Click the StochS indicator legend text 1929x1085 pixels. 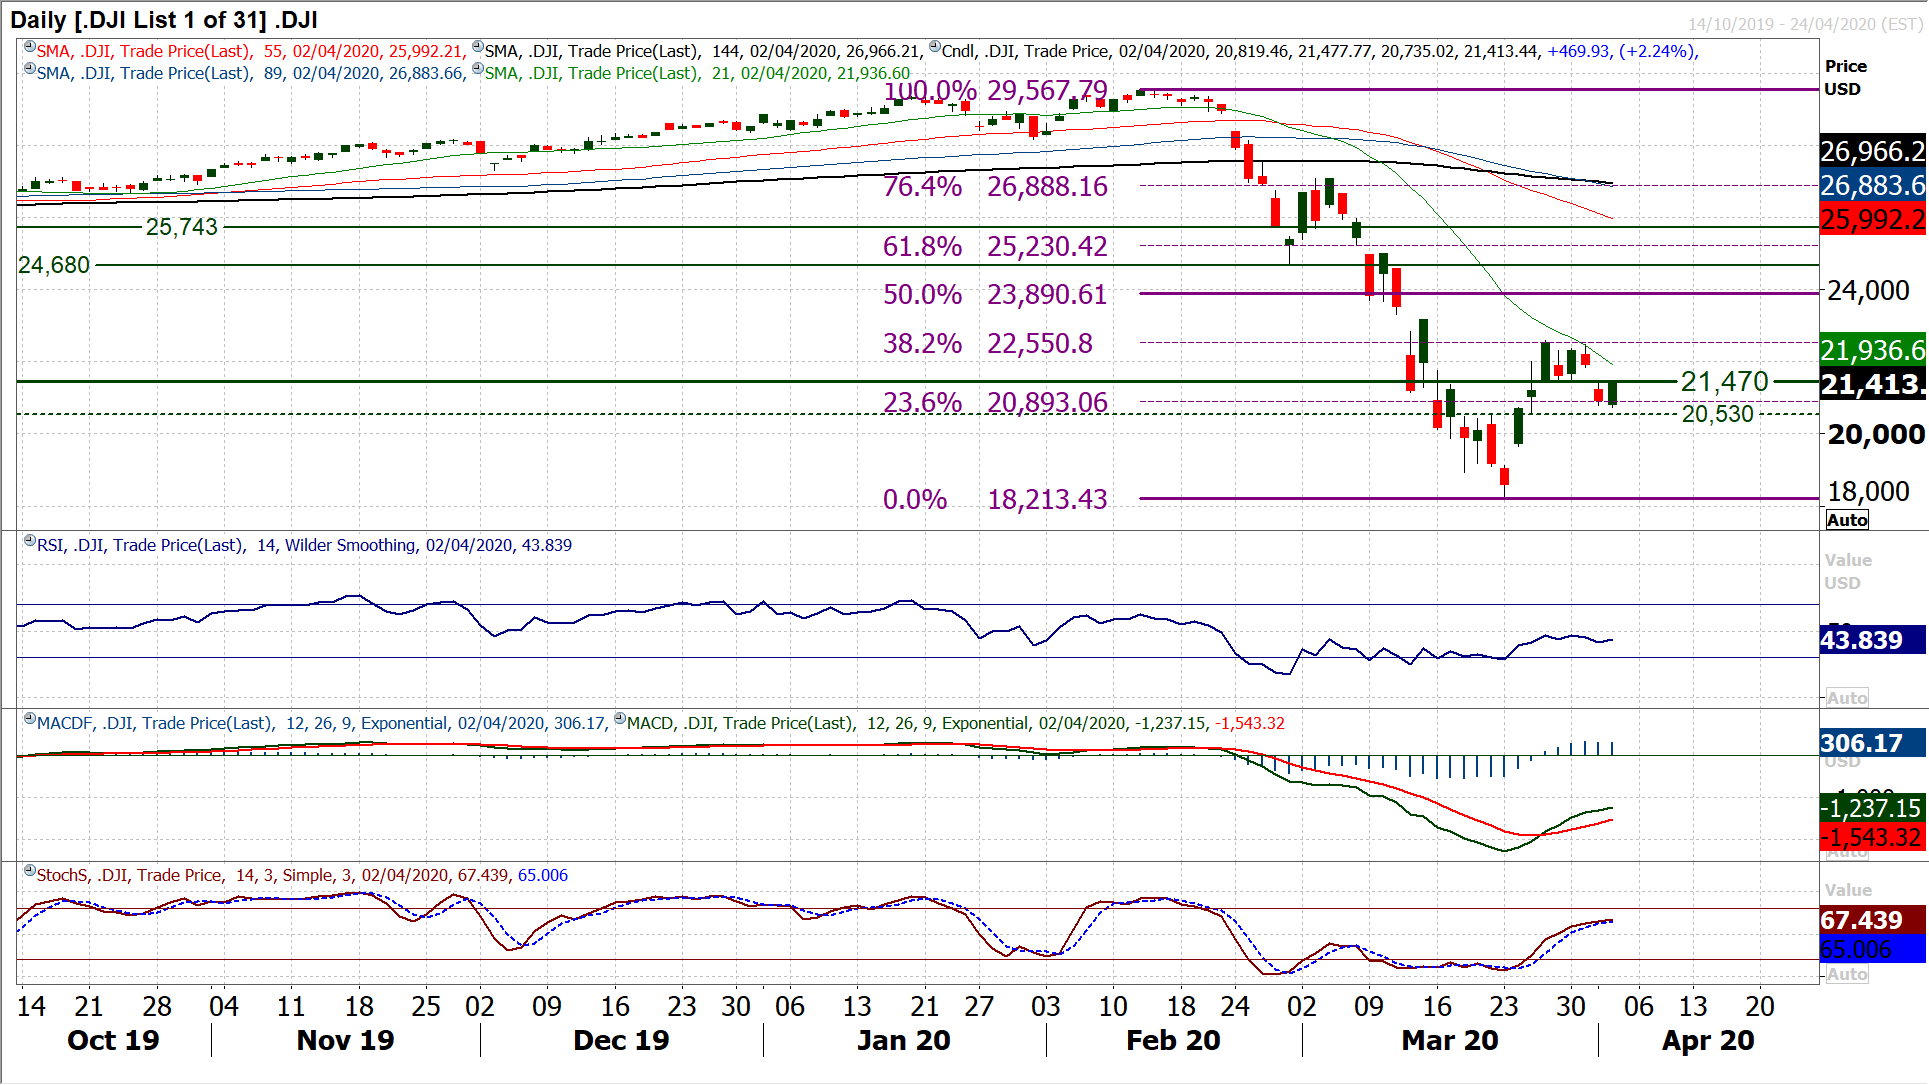click(x=302, y=875)
